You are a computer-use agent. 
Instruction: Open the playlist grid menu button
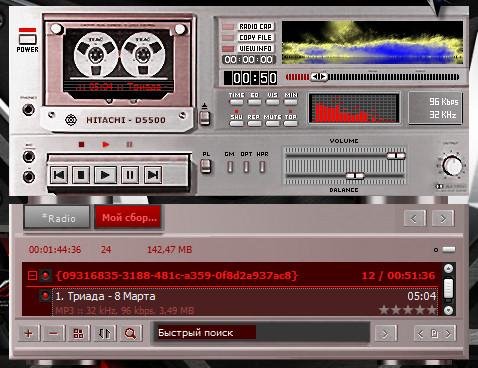tap(79, 333)
